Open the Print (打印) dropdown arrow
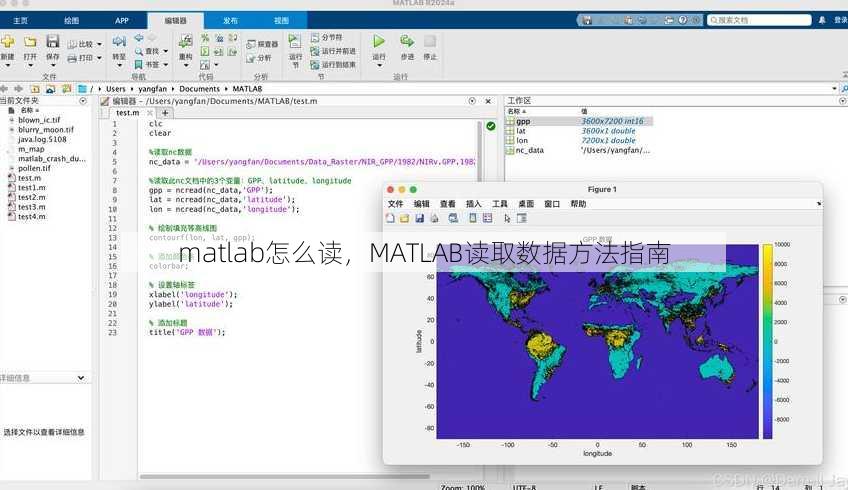Viewport: 848px width, 490px height. pos(100,58)
